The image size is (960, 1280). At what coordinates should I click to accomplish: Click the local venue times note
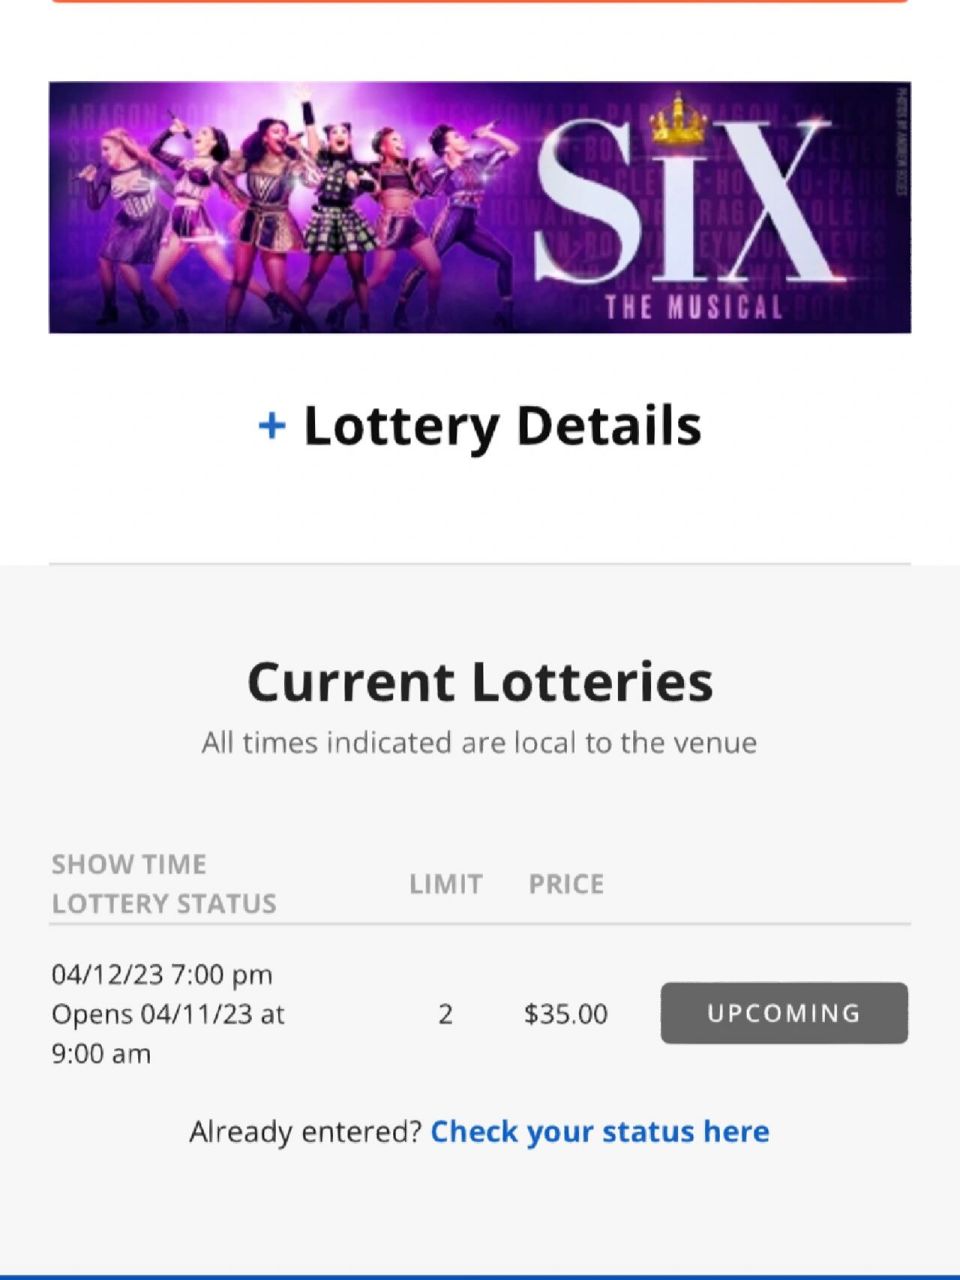480,743
